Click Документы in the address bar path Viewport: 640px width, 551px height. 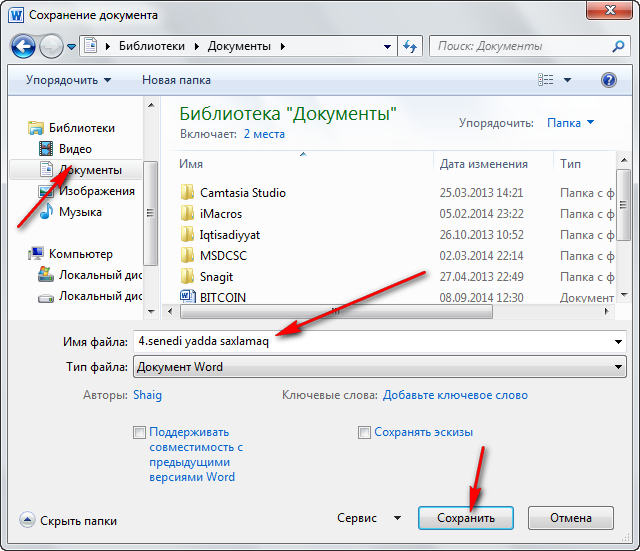239,46
